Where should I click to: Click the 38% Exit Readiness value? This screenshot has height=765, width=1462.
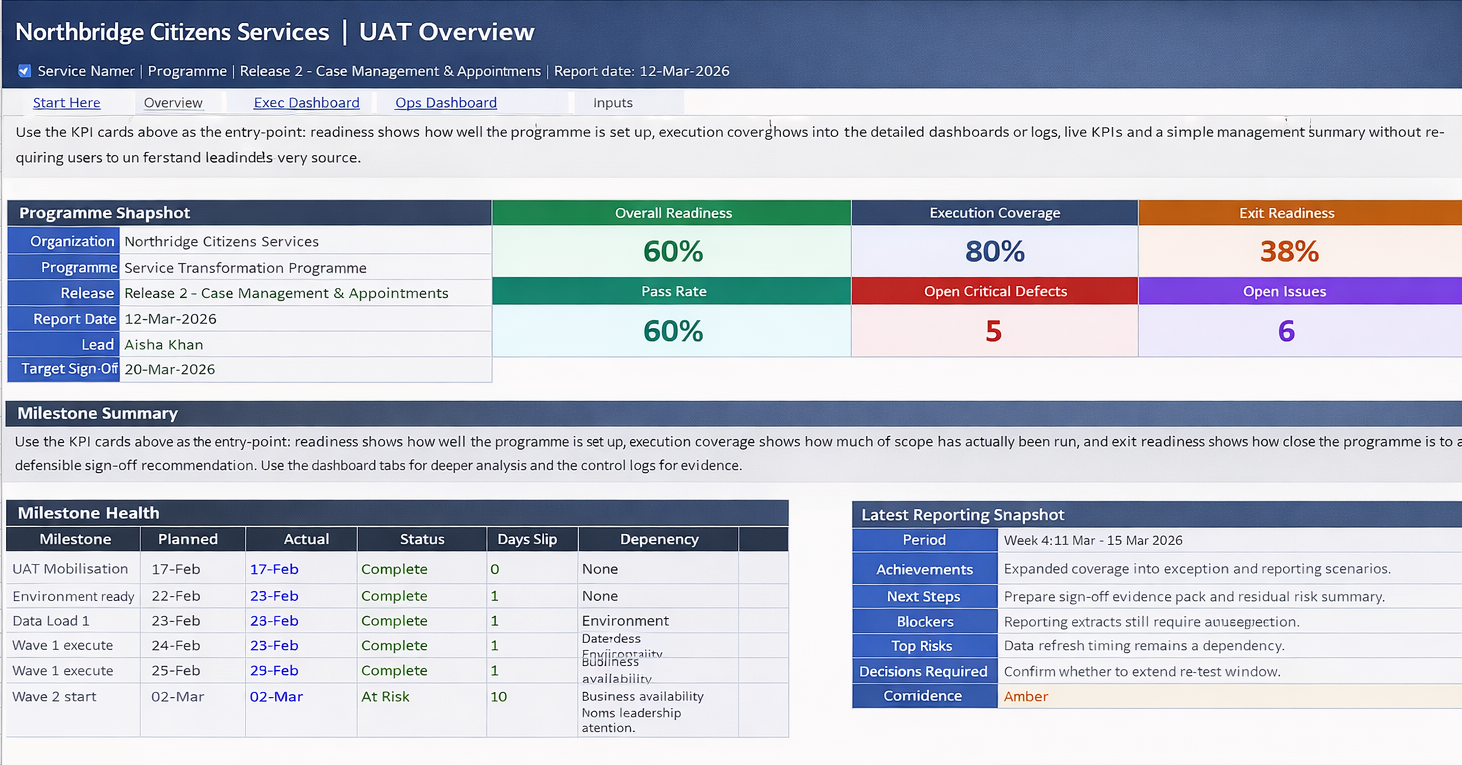1289,251
